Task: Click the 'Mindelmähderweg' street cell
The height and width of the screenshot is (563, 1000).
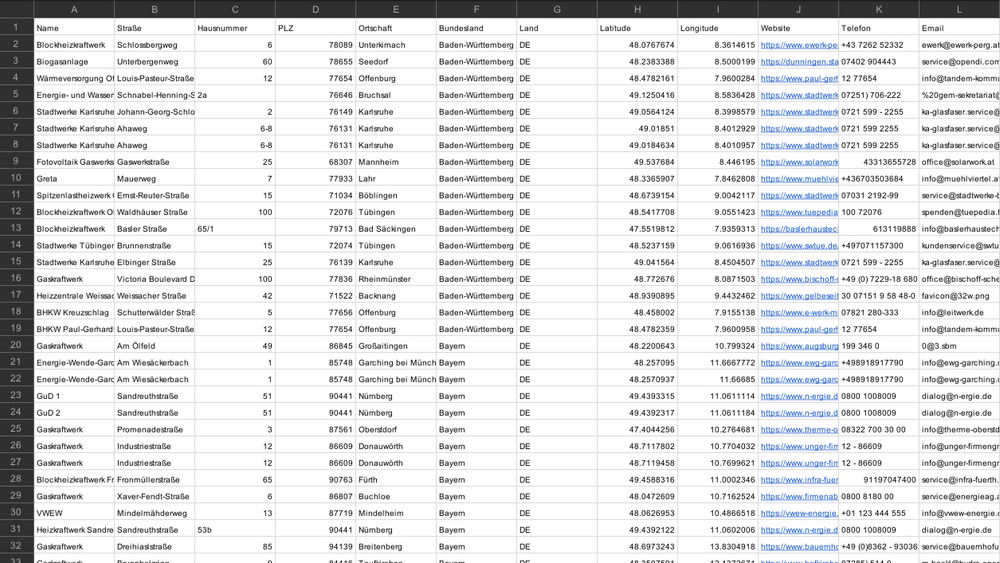Action: coord(154,513)
